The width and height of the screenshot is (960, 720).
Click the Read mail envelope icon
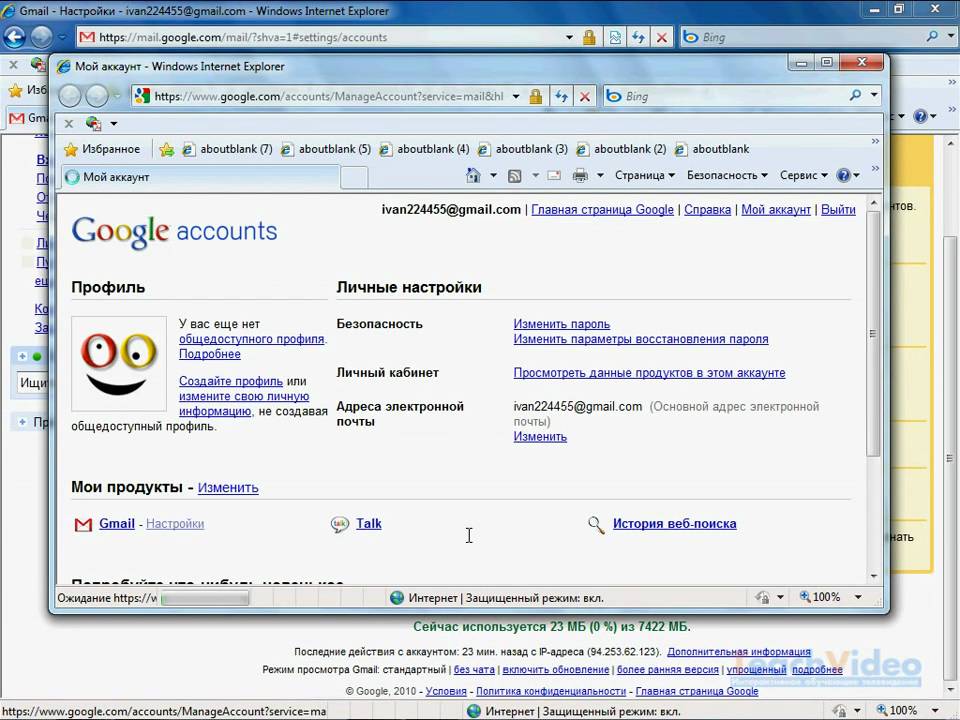553,176
